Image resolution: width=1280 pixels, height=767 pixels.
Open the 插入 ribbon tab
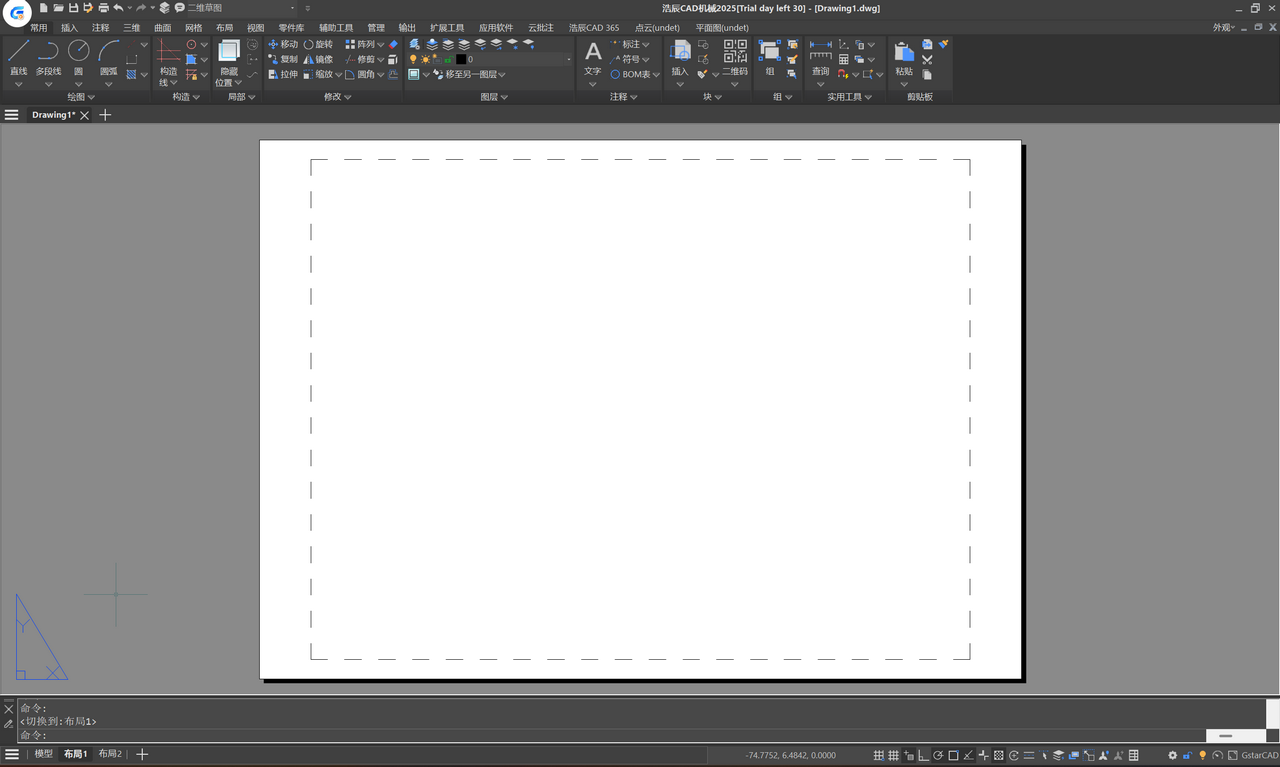tap(69, 28)
